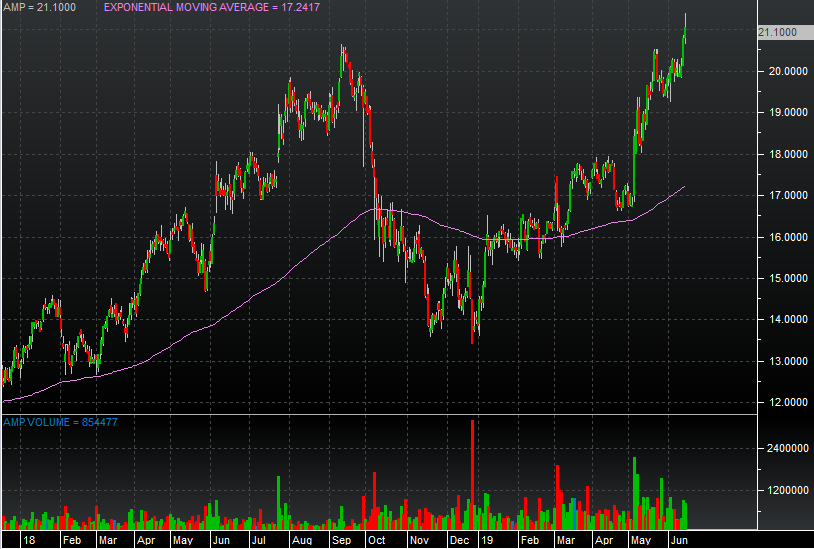Click the 14.0000 price axis label
The image size is (814, 549).
779,320
